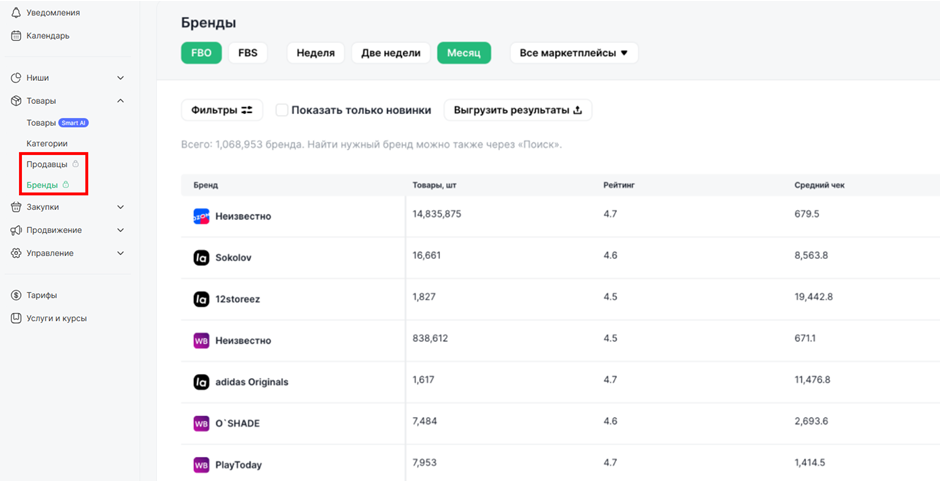The width and height of the screenshot is (940, 481).
Task: Click the 11,476.8 average check cell
Action: [813, 380]
